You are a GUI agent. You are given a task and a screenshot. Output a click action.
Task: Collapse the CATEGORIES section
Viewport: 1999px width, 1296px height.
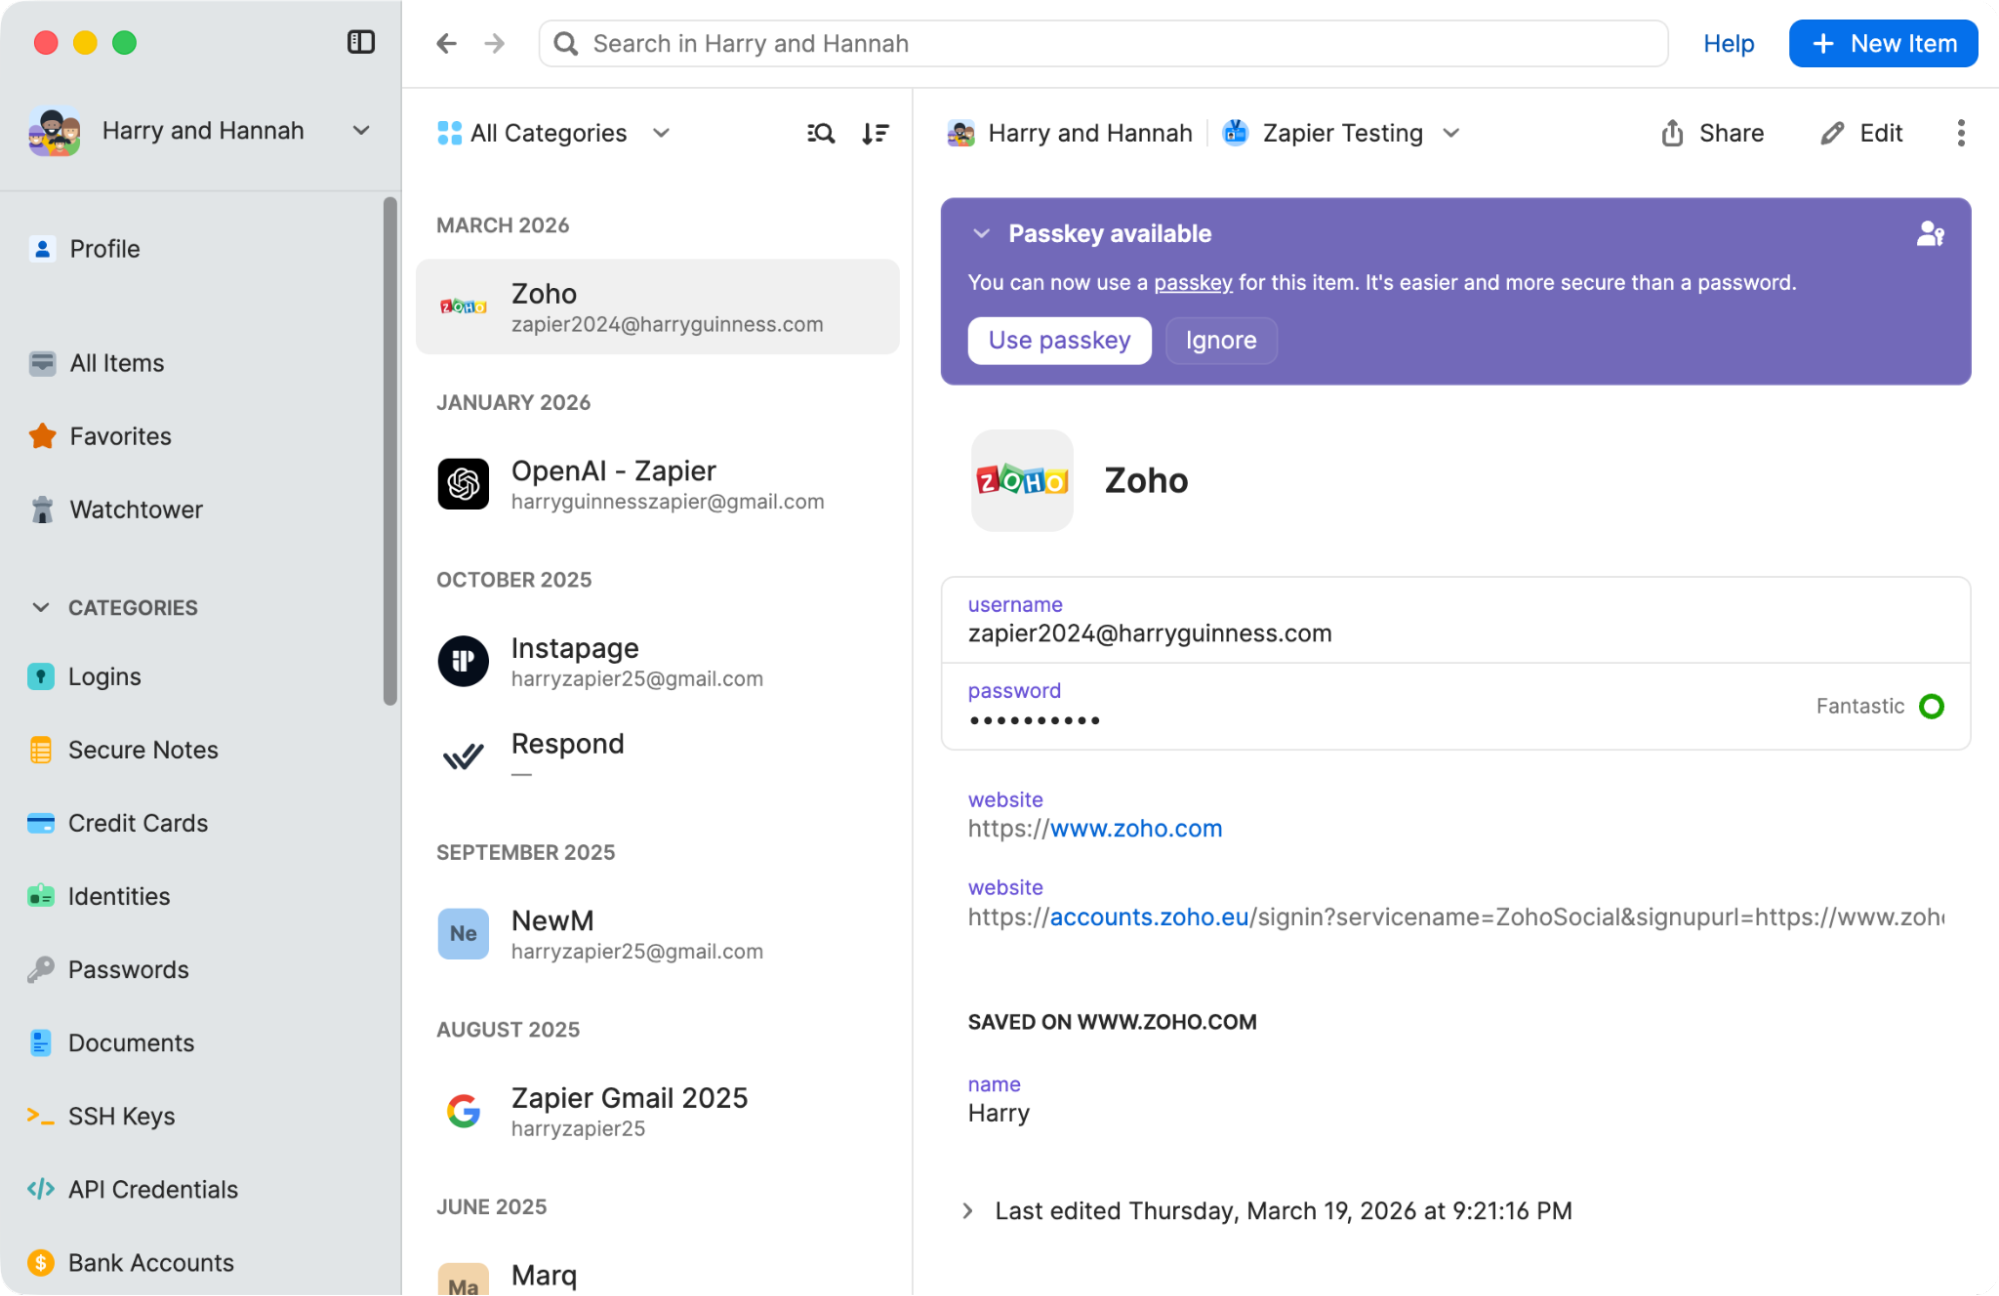(40, 607)
